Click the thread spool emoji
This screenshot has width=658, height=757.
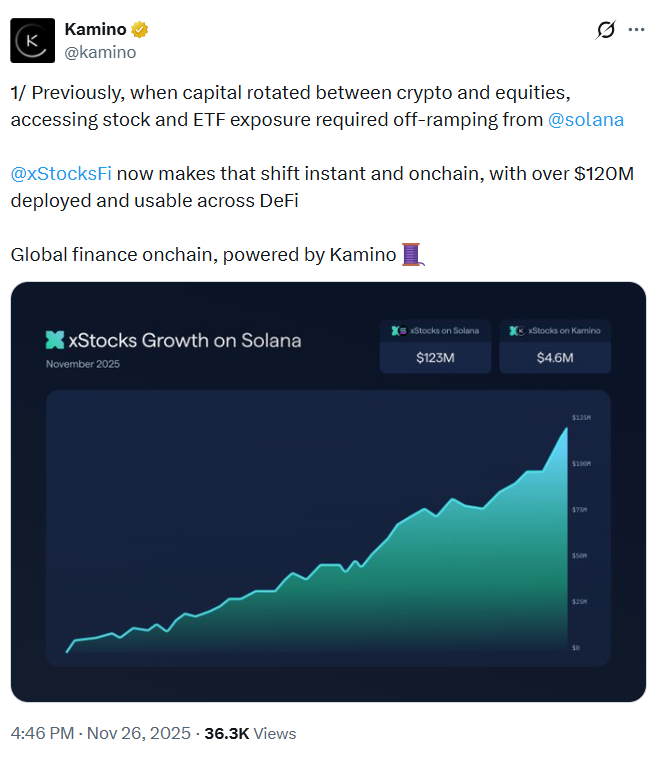point(413,254)
